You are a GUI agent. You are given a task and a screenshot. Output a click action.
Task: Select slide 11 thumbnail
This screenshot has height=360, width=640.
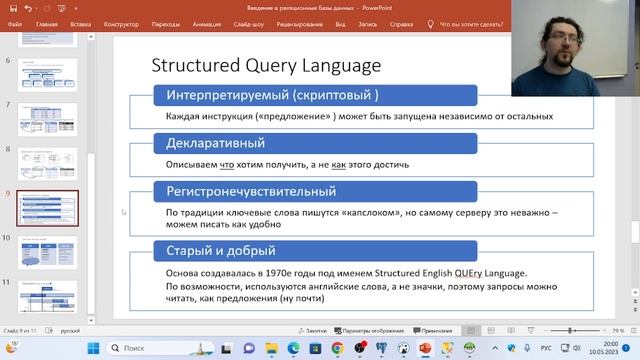[x=47, y=297]
